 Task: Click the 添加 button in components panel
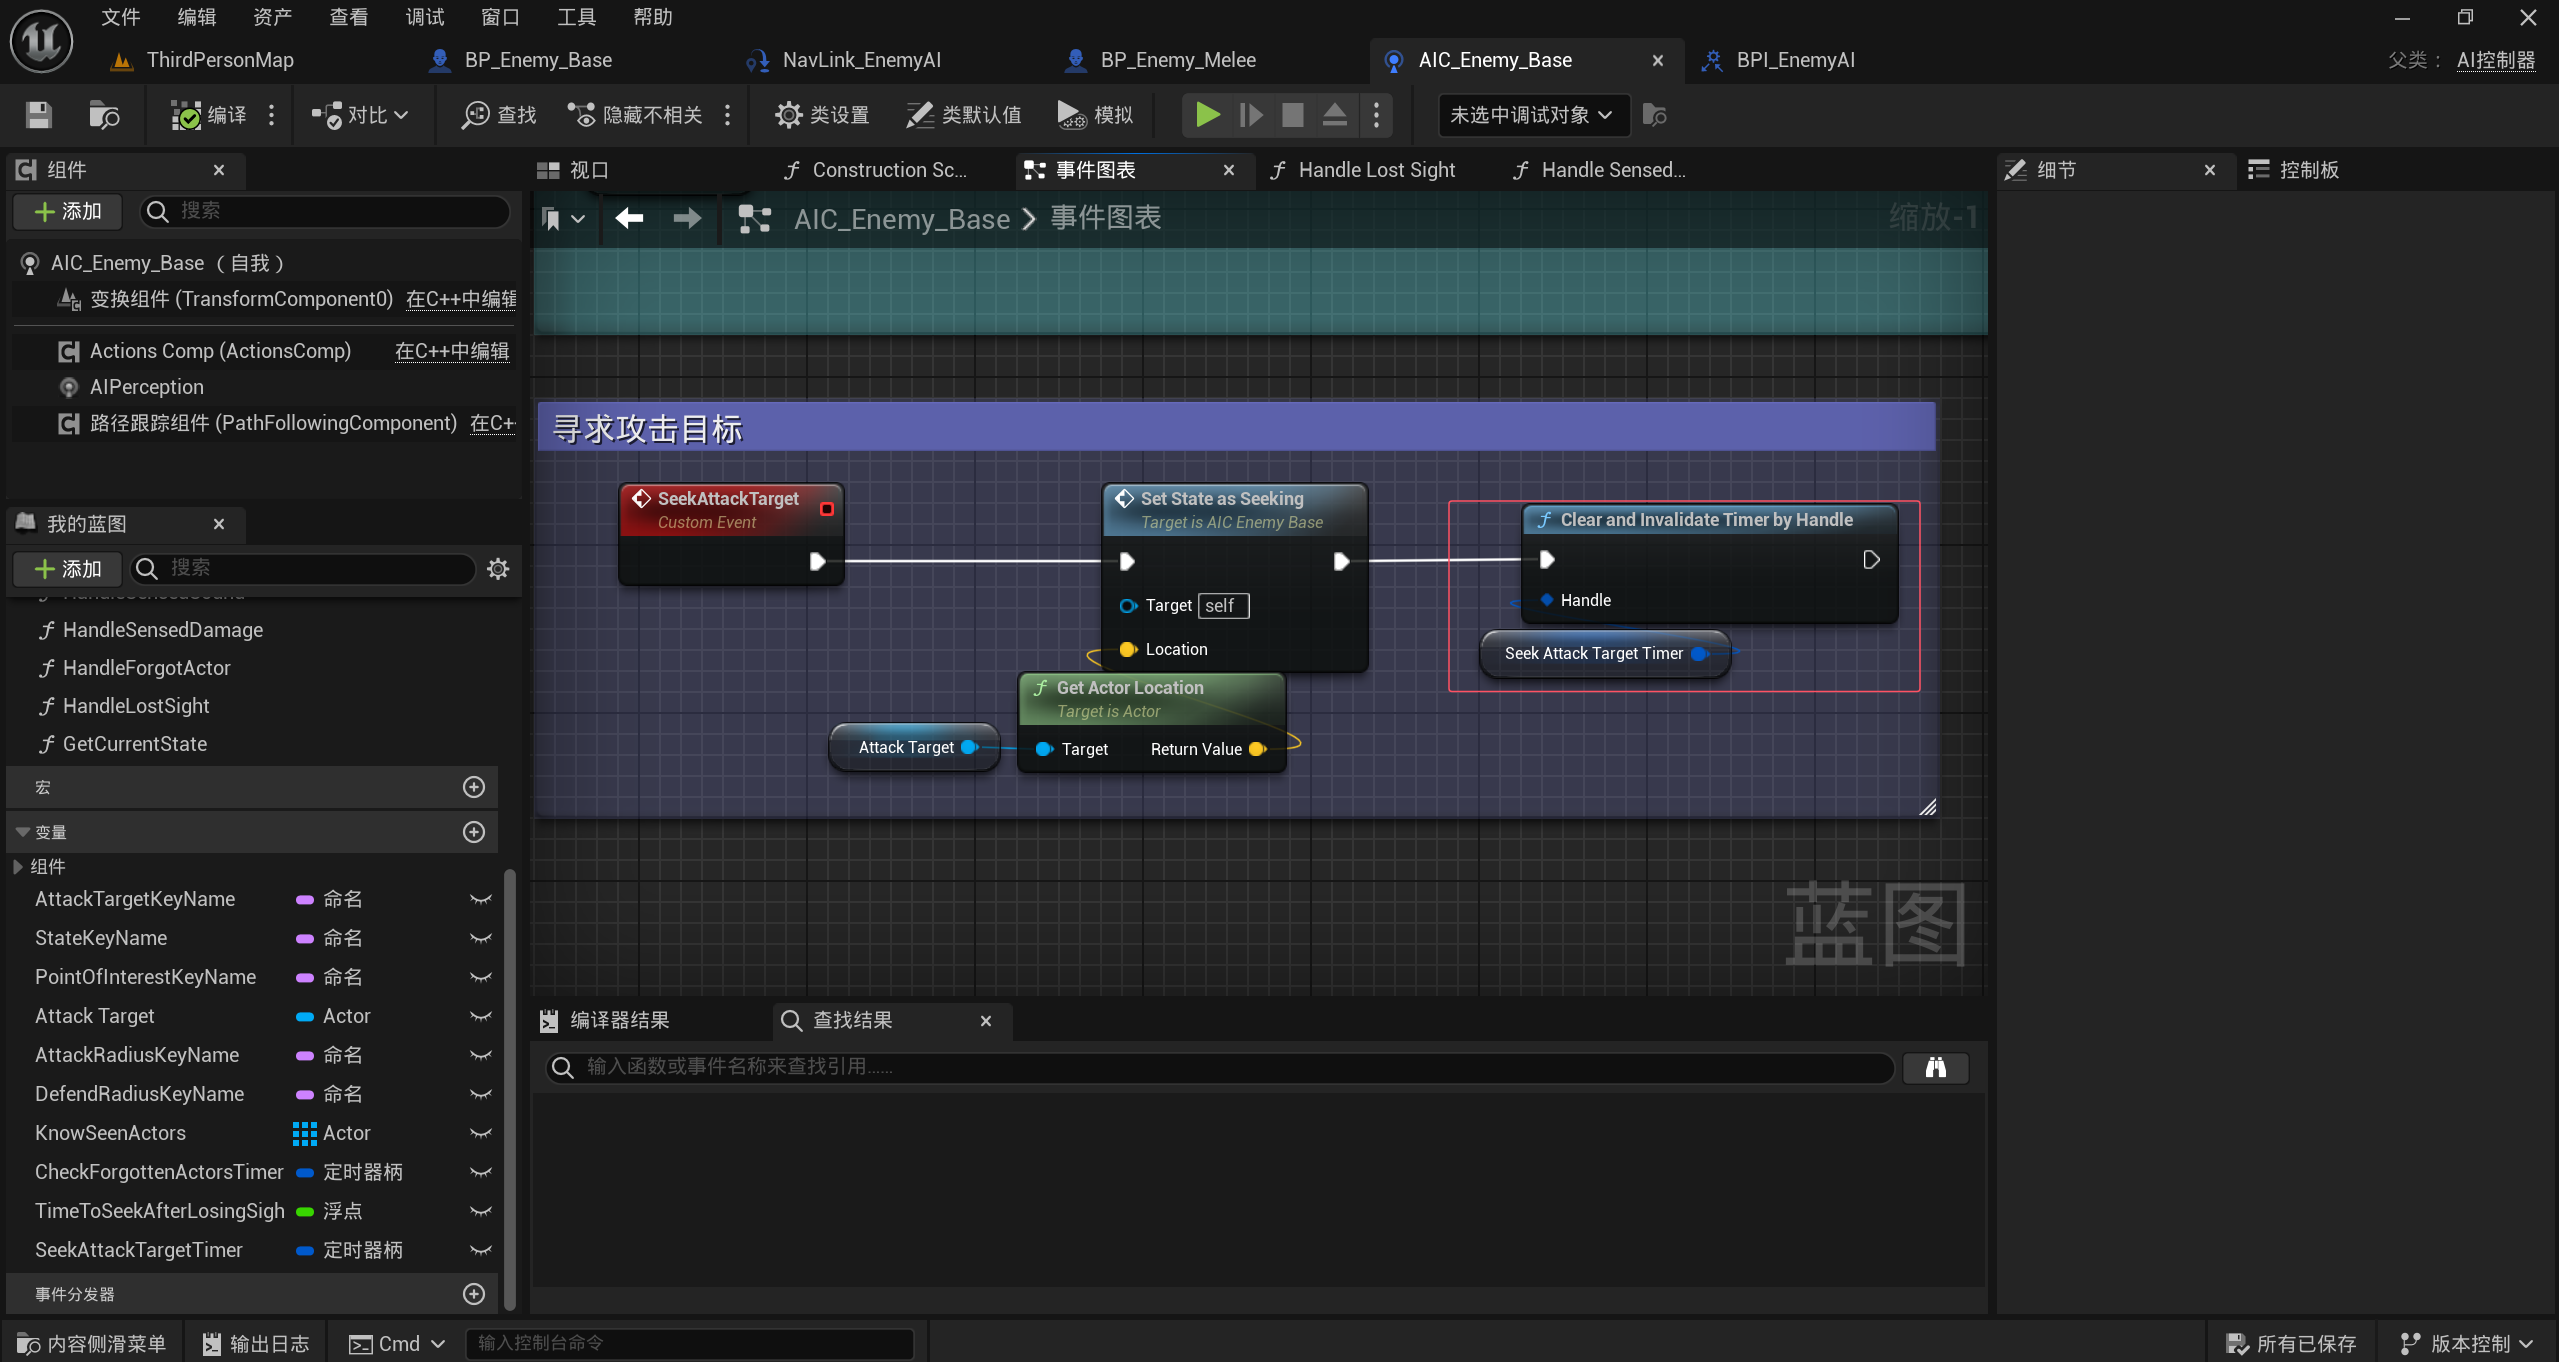coord(67,211)
